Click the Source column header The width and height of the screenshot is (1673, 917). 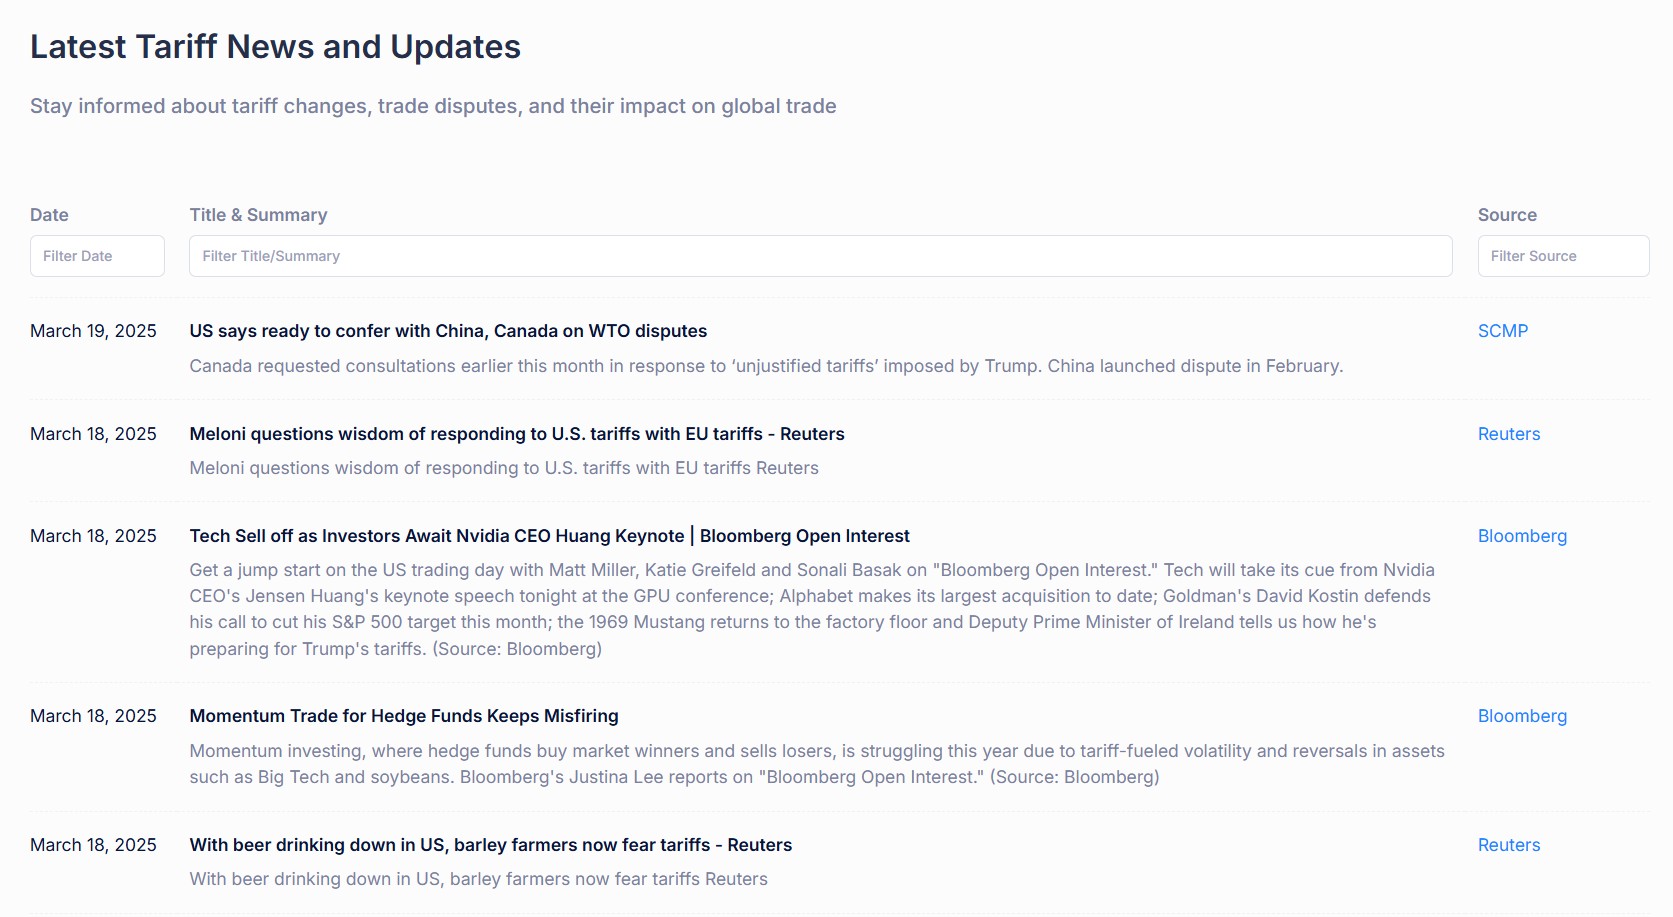(x=1507, y=215)
